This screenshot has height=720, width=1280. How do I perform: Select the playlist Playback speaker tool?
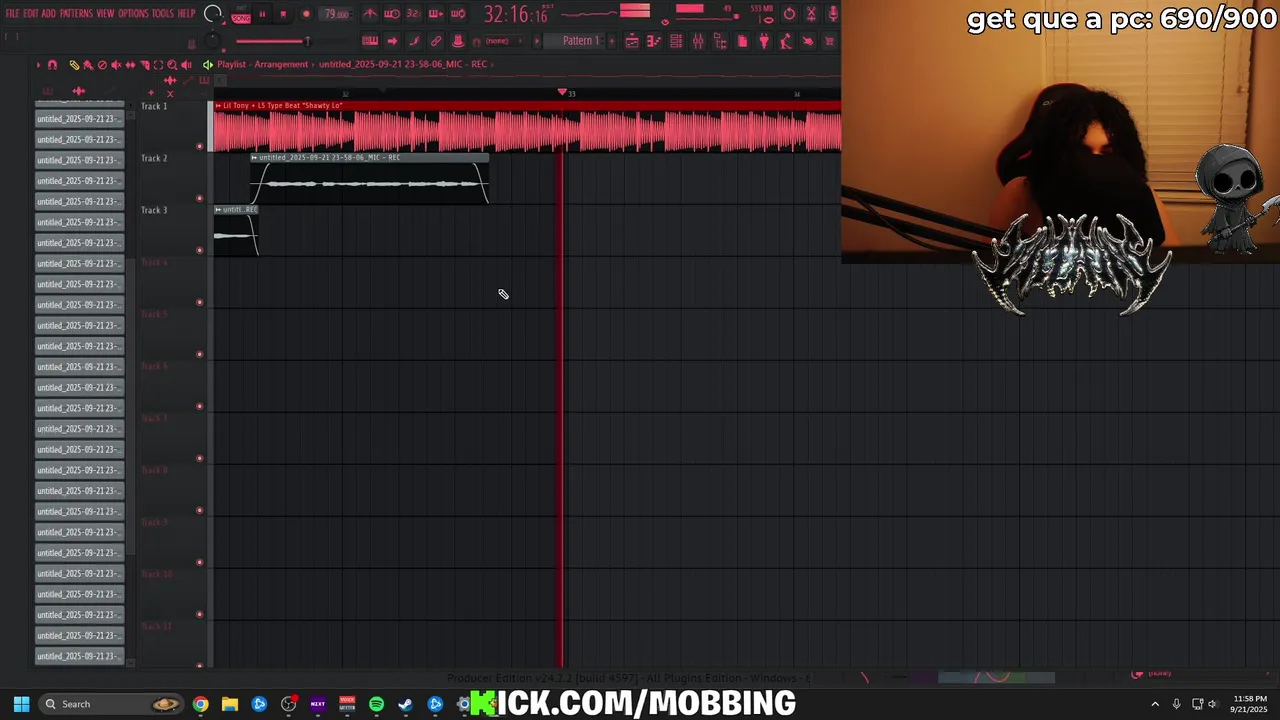coord(186,64)
